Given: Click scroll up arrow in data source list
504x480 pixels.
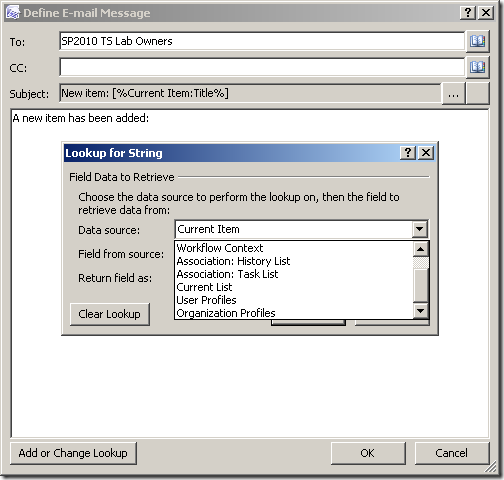Looking at the screenshot, I should [421, 249].
